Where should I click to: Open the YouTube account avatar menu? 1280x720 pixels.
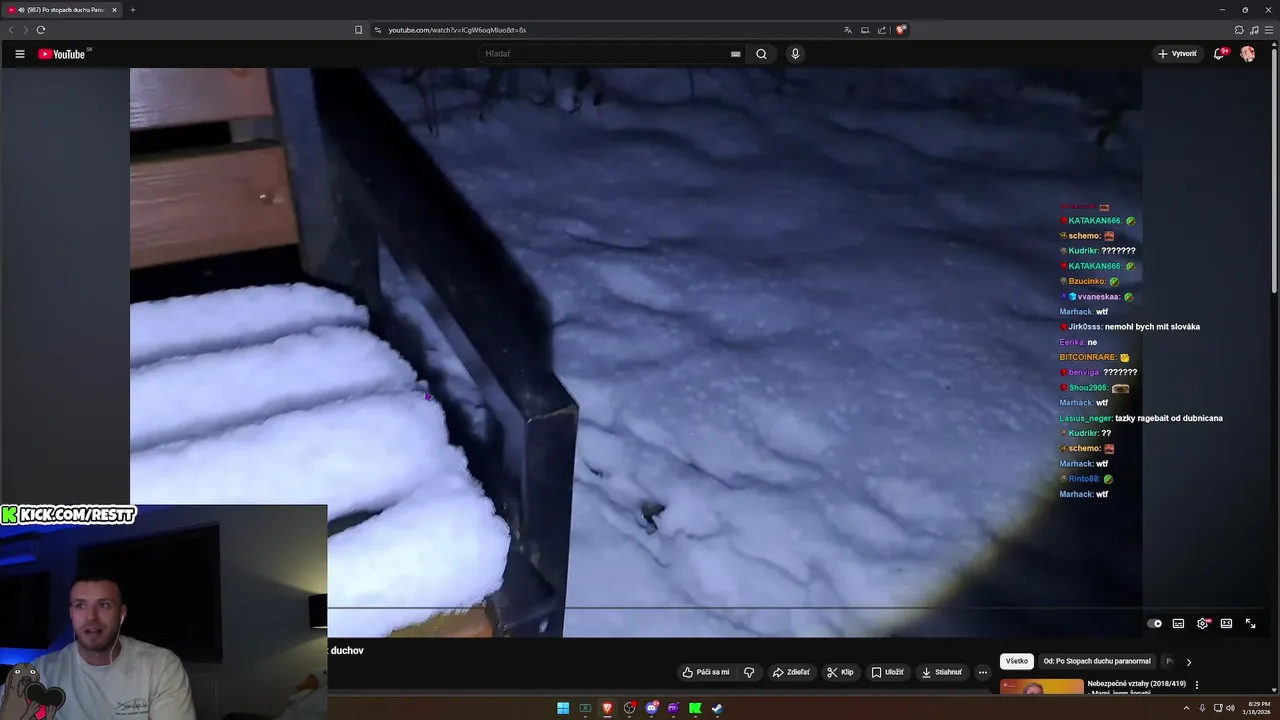[x=1248, y=54]
